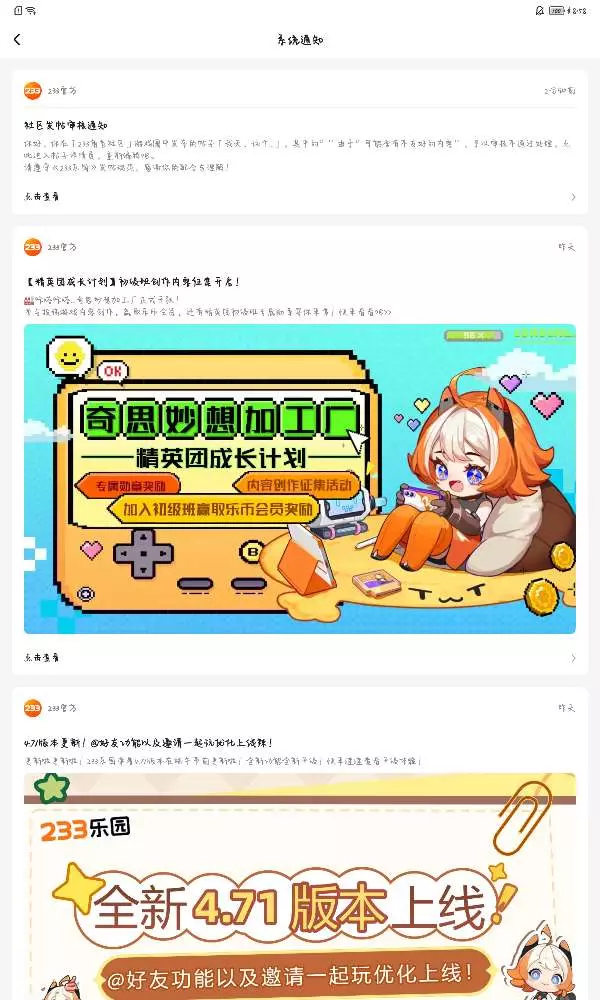The height and width of the screenshot is (1000, 600).
Task: Tap the 系统通知 page title
Action: click(300, 40)
